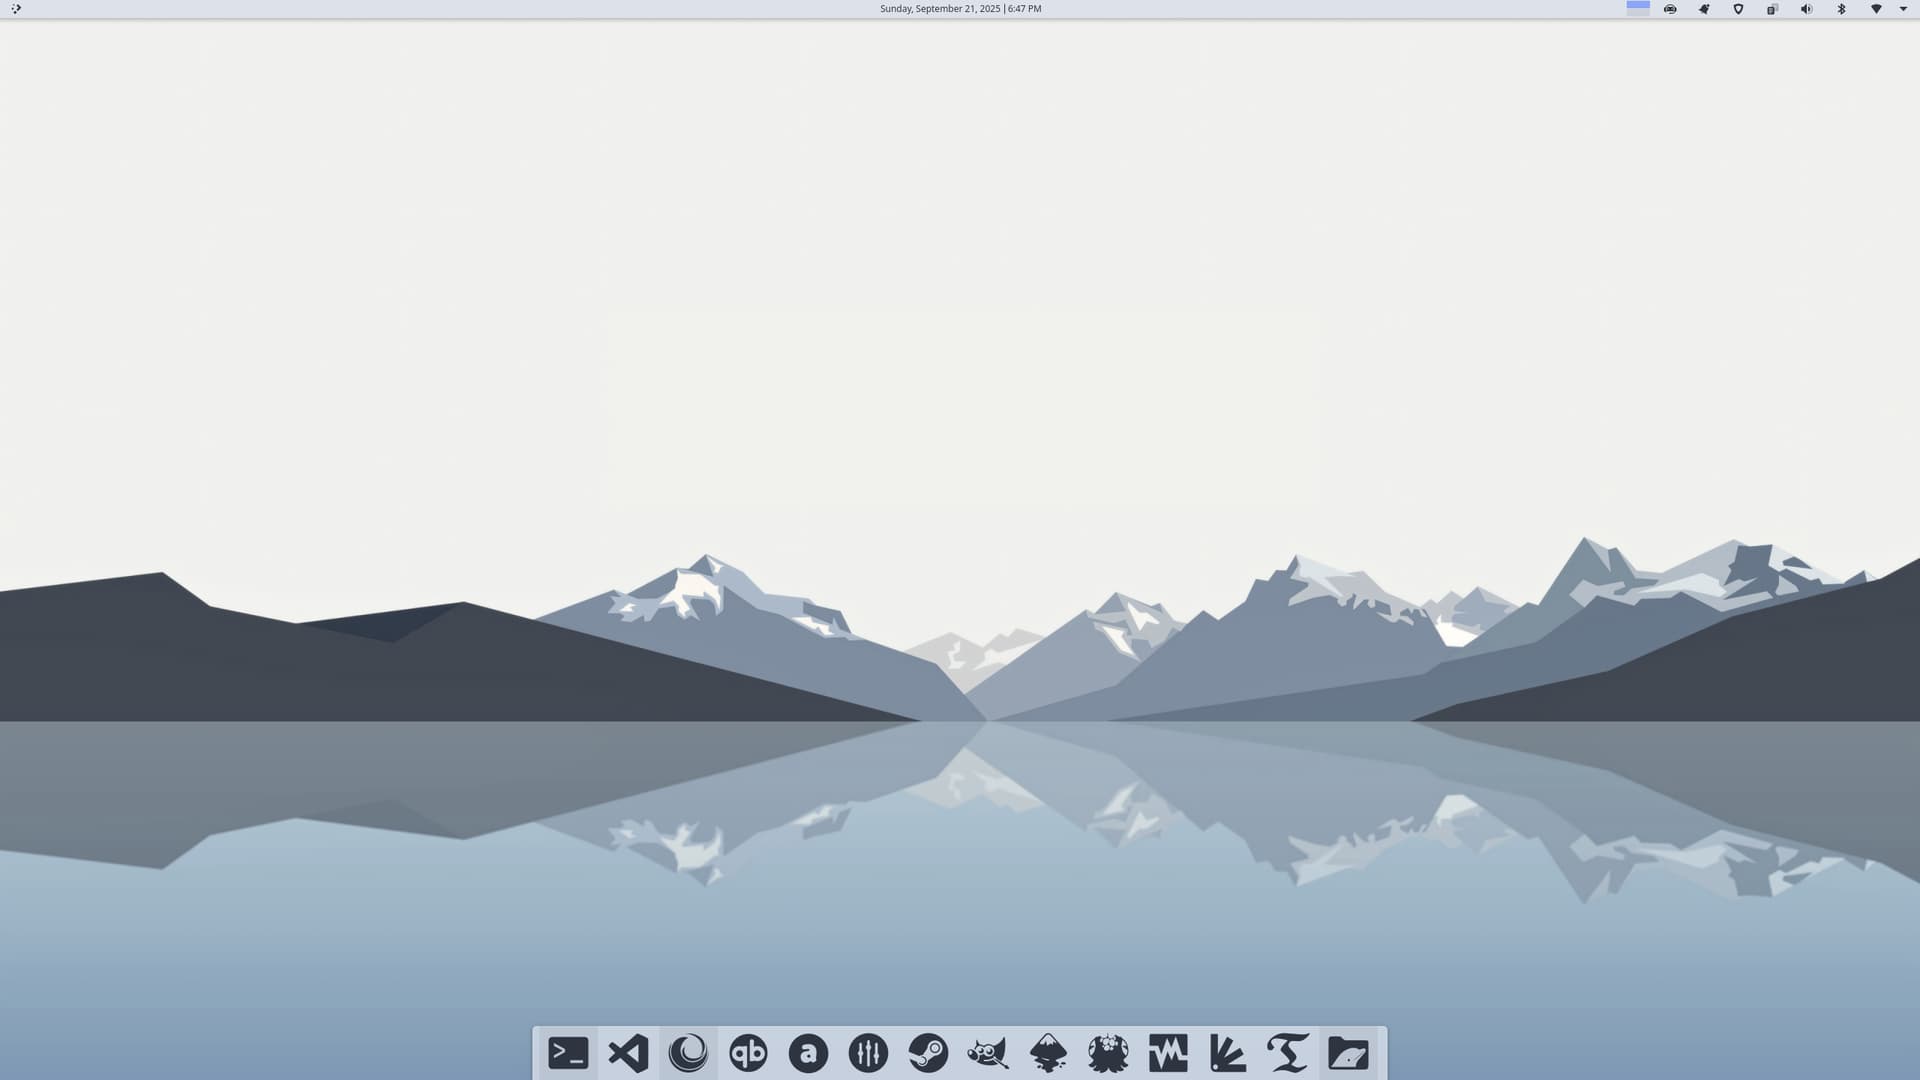The width and height of the screenshot is (1920, 1080).
Task: Click the date and time clock
Action: pyautogui.click(x=960, y=9)
